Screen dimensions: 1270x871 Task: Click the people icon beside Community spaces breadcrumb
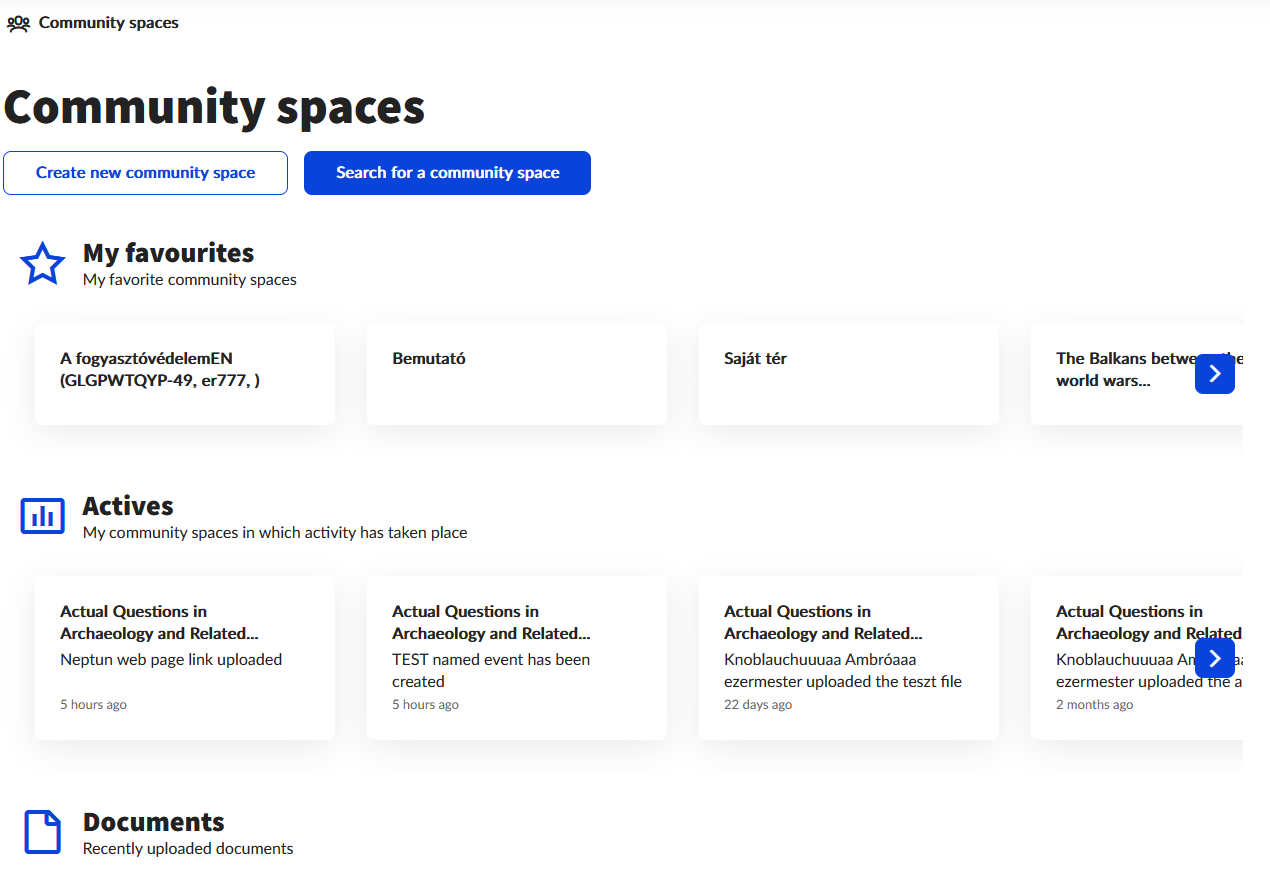tap(18, 24)
